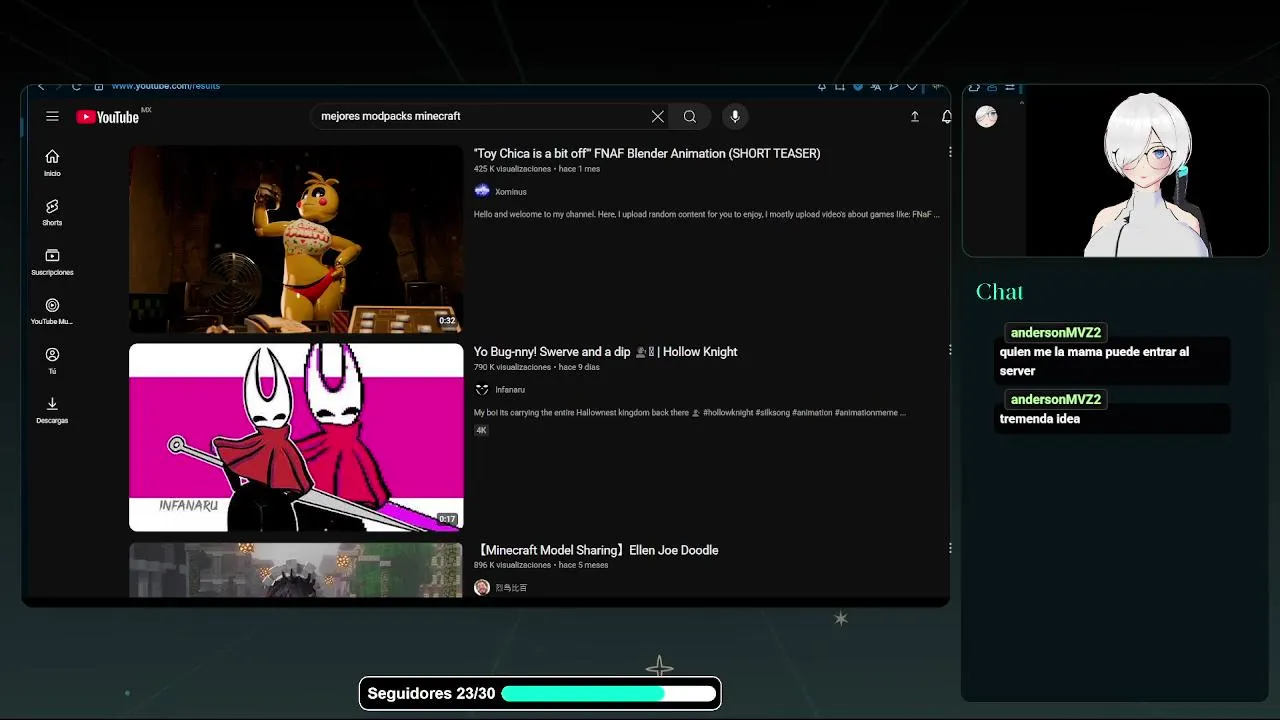Image resolution: width=1280 pixels, height=720 pixels.
Task: Click the 'quien me la mama' chat message
Action: point(1094,361)
